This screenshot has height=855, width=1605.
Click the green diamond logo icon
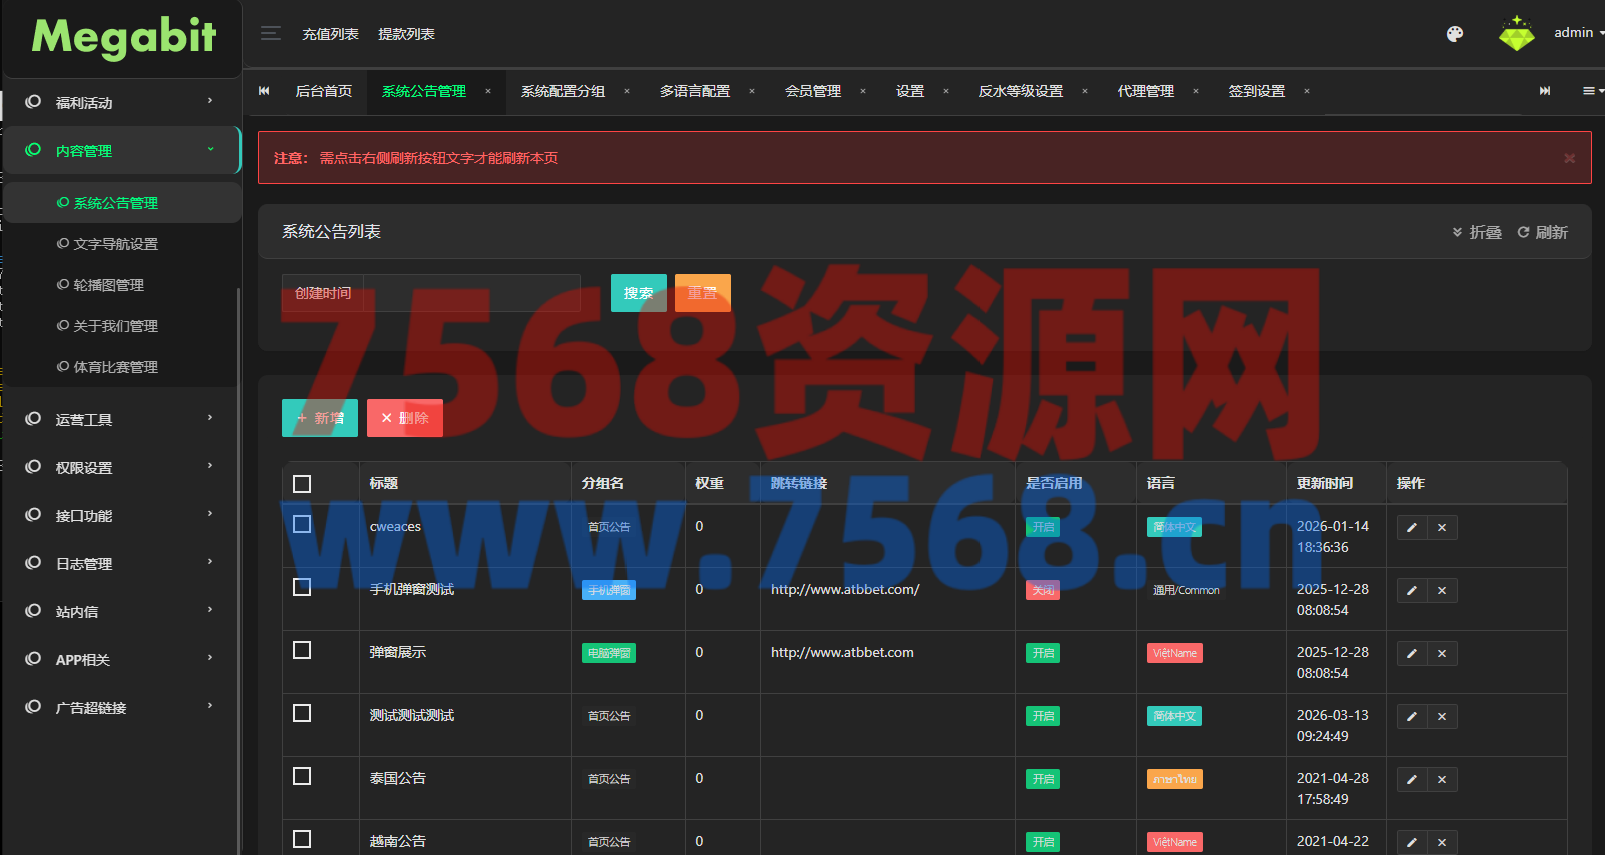click(x=1516, y=34)
